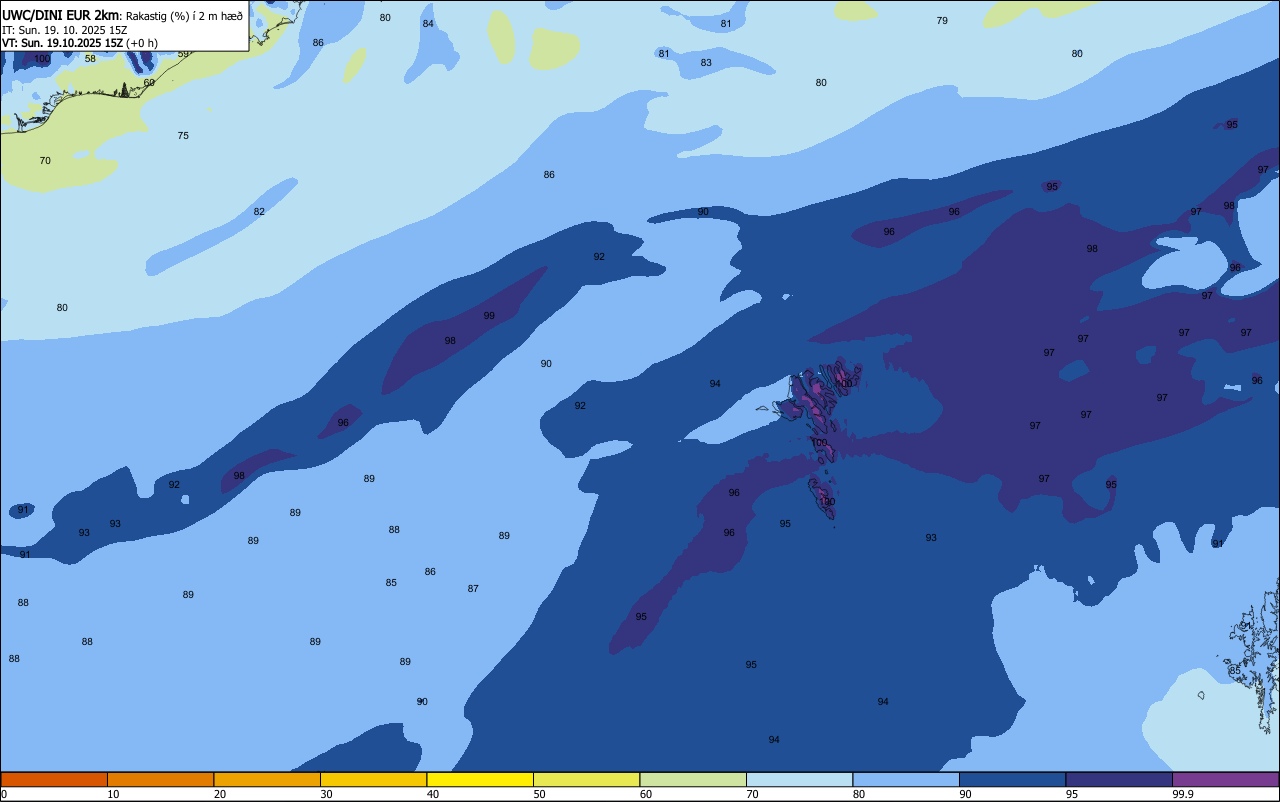Pick the purple above-99.9 legend segment

coord(1225,779)
